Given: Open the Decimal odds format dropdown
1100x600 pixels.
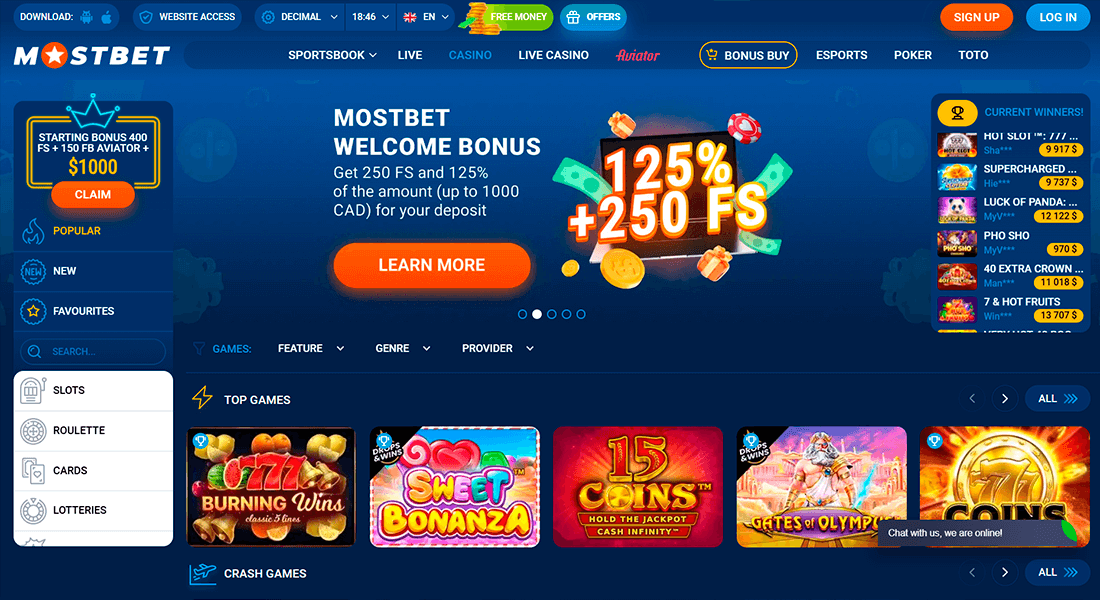Looking at the screenshot, I should 300,17.
